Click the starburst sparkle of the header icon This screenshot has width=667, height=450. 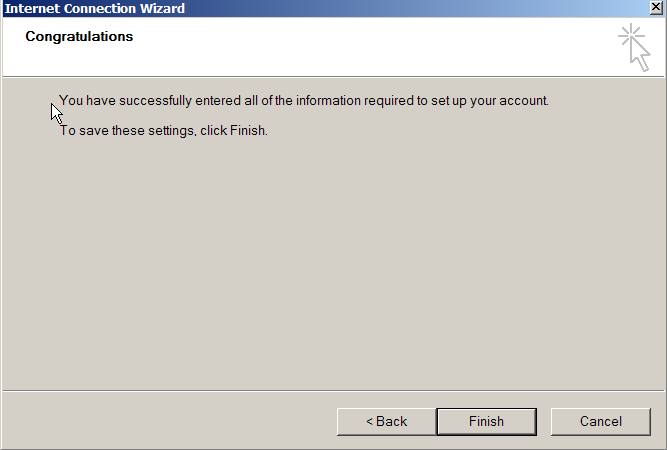tap(630, 35)
